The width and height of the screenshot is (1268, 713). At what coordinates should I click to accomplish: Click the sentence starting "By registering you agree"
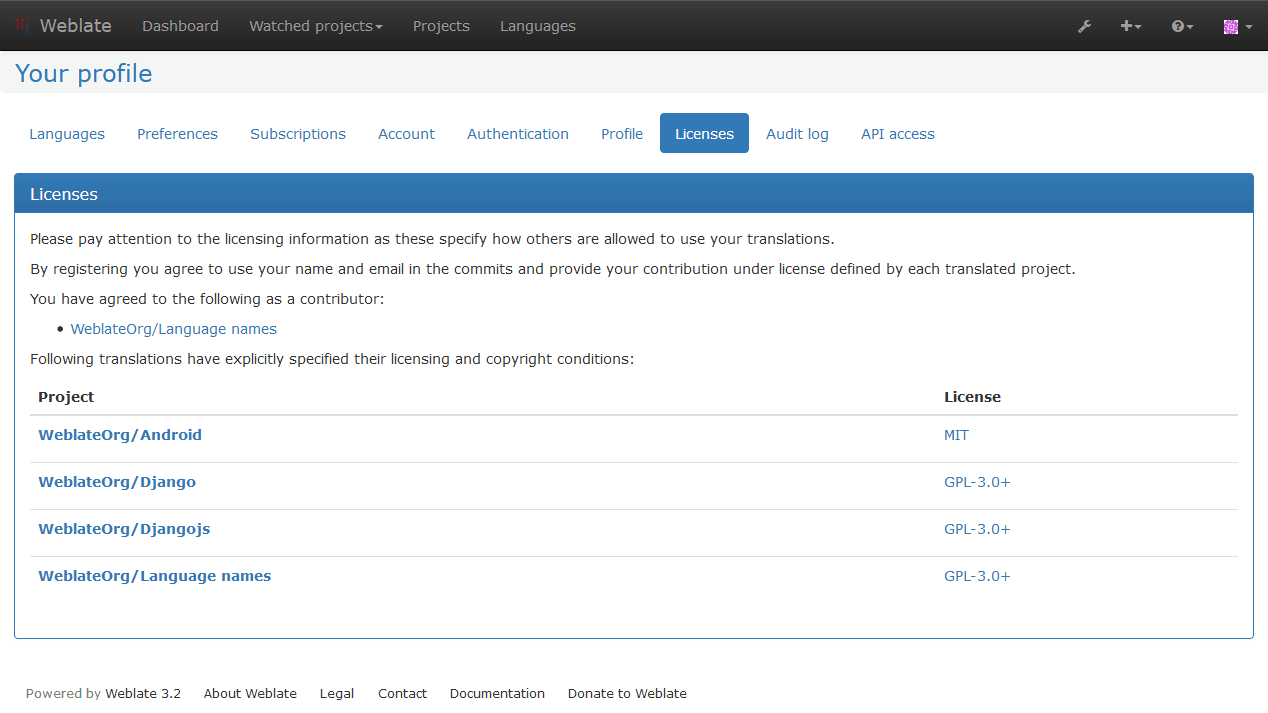[553, 269]
